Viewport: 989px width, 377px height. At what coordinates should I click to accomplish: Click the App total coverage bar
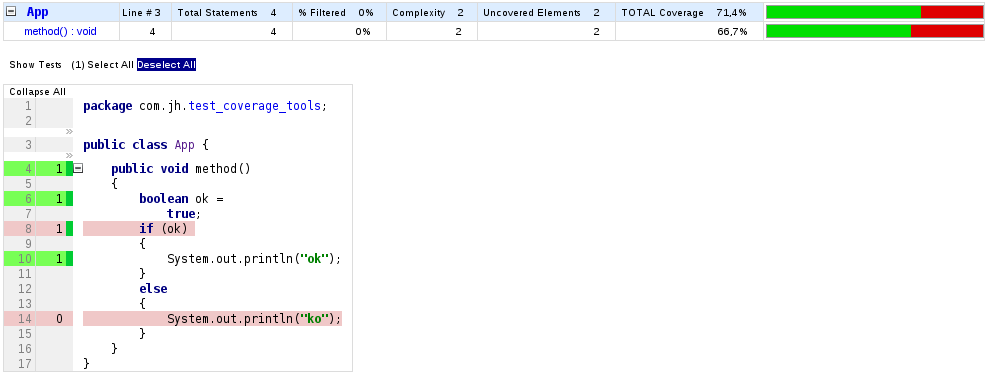tap(874, 13)
